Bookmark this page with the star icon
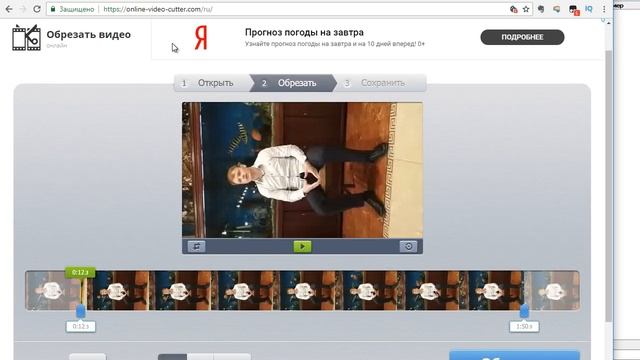Screen dimensions: 640x360 [526, 9]
